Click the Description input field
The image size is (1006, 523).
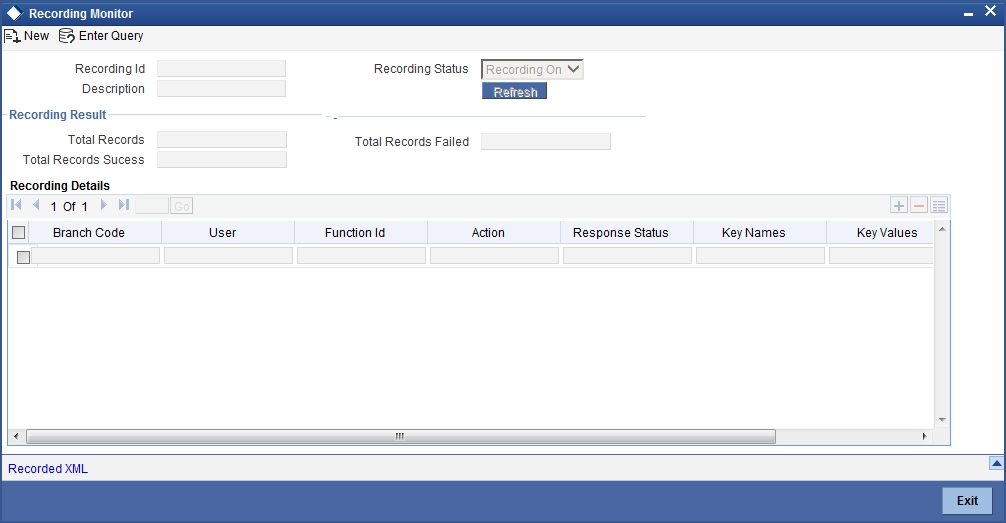pos(221,89)
